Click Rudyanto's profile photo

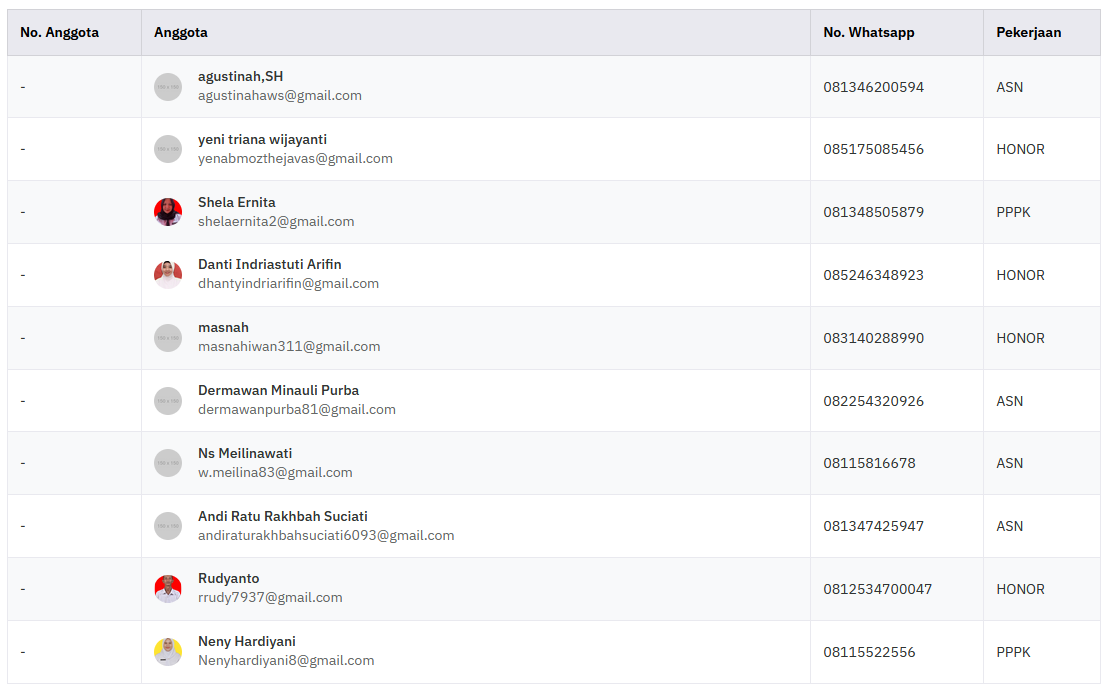click(168, 589)
